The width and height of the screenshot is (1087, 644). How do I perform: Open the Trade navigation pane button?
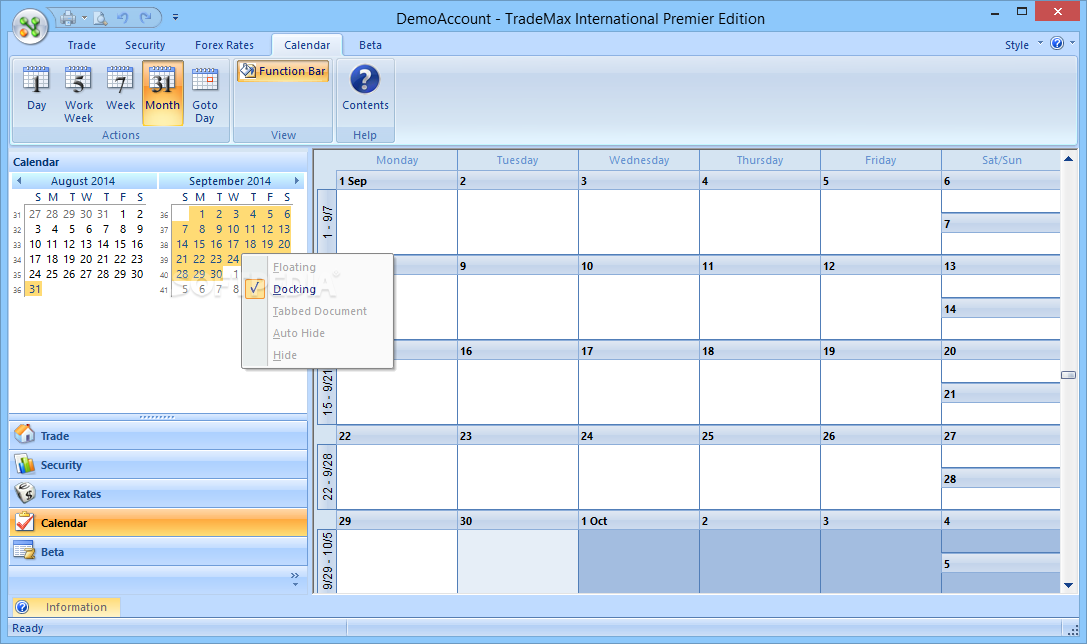click(158, 436)
